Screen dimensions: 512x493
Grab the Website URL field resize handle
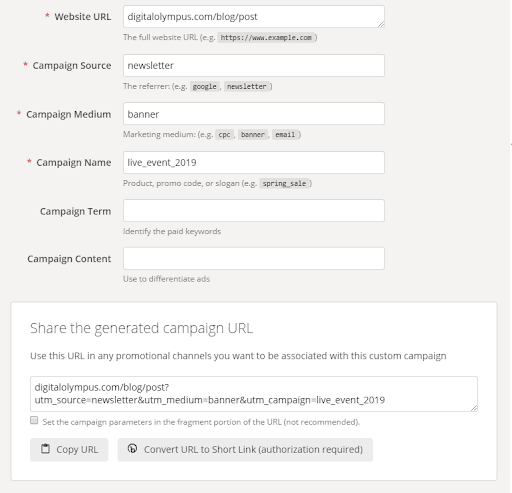click(381, 24)
